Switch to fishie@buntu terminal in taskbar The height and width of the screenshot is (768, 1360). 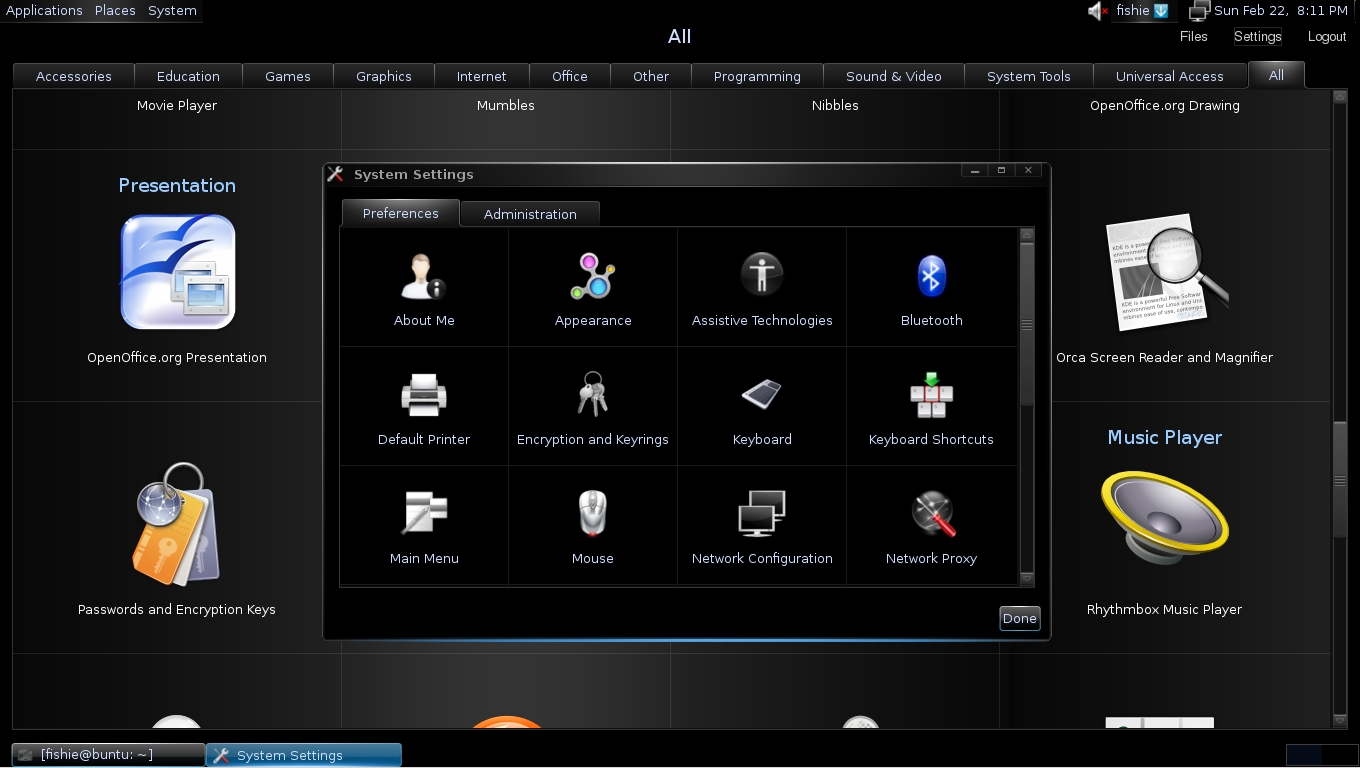click(108, 755)
